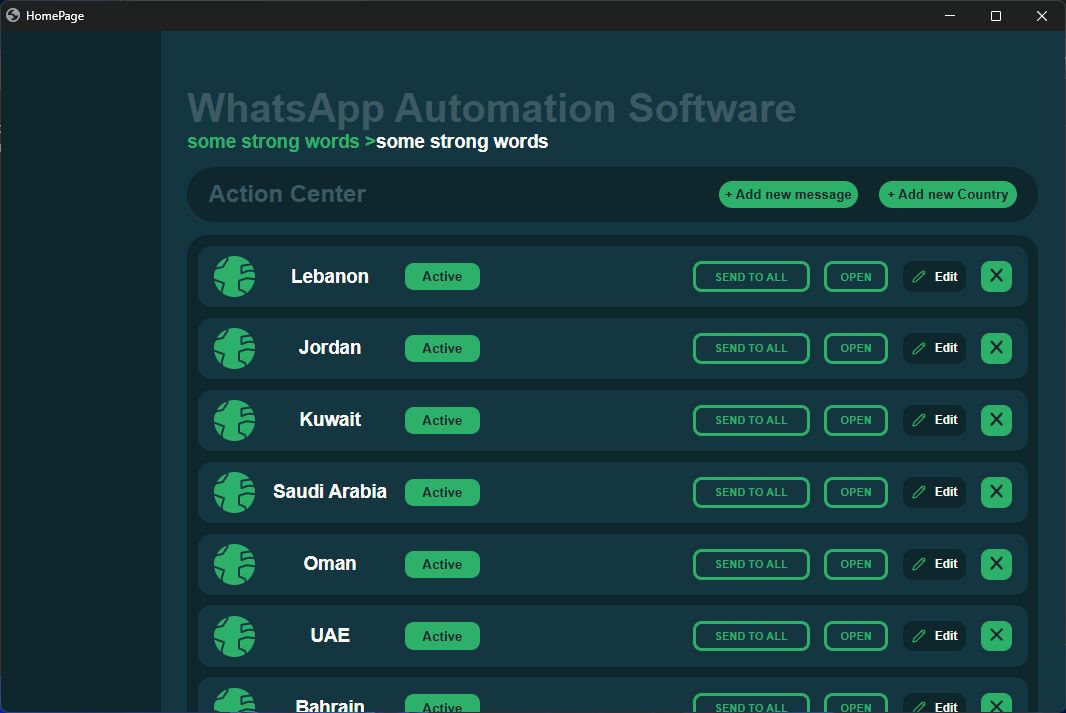Send to all in Oman row
Image resolution: width=1066 pixels, height=713 pixels.
pyautogui.click(x=751, y=564)
